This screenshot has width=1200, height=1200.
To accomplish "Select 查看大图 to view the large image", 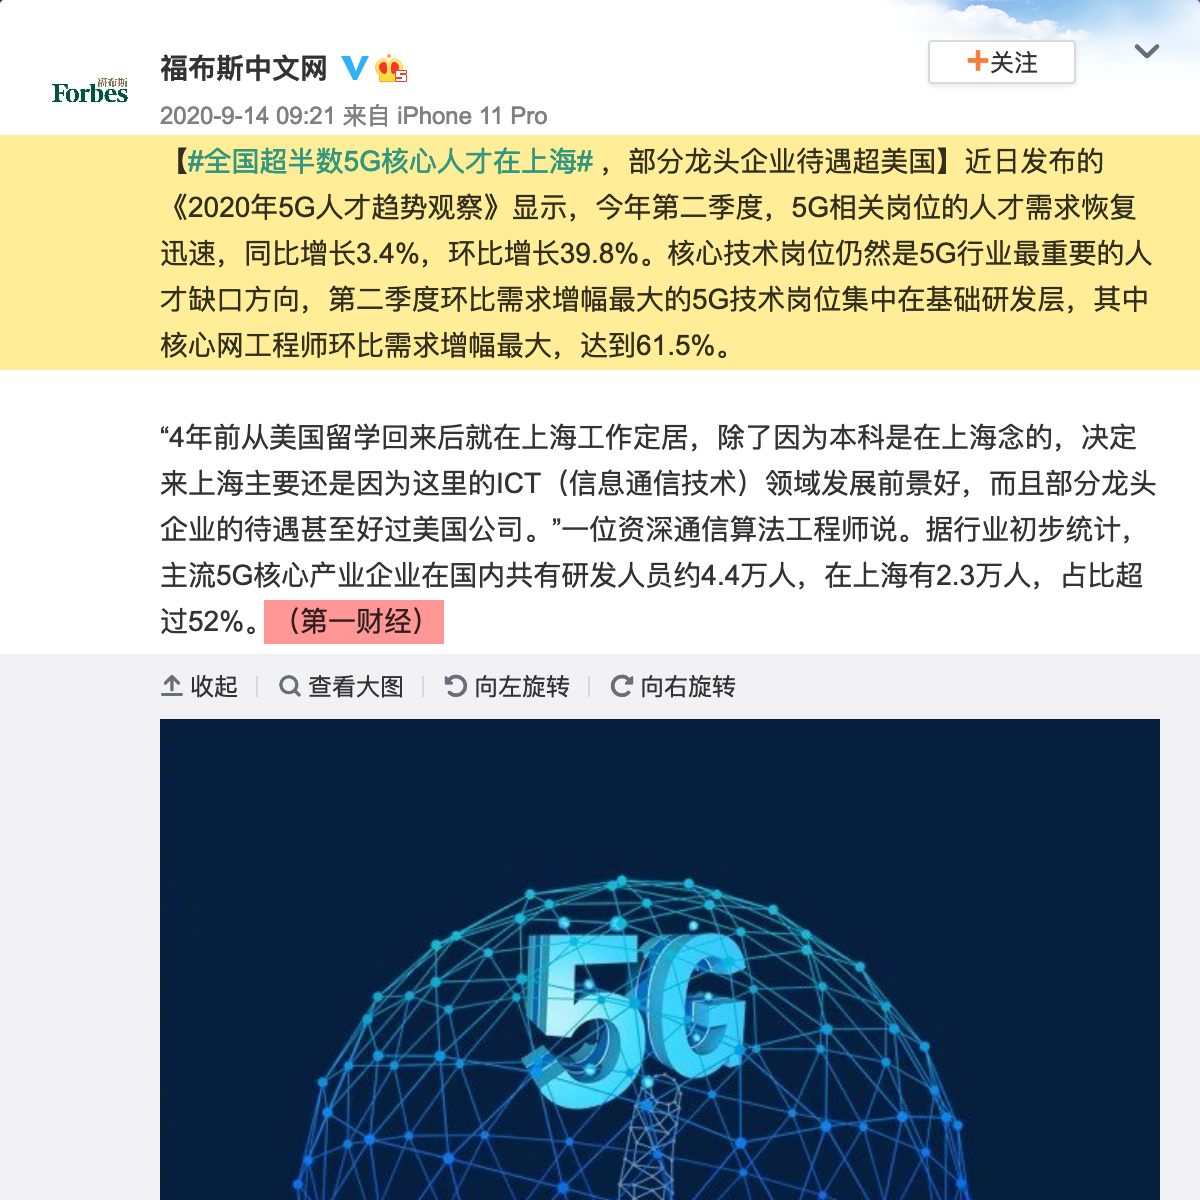I will coord(356,686).
